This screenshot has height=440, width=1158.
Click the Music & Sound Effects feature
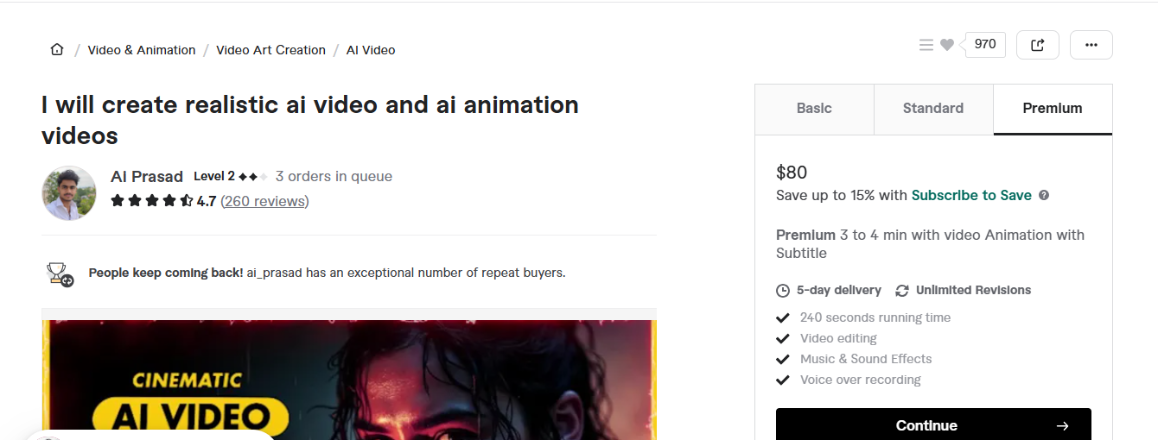[866, 359]
